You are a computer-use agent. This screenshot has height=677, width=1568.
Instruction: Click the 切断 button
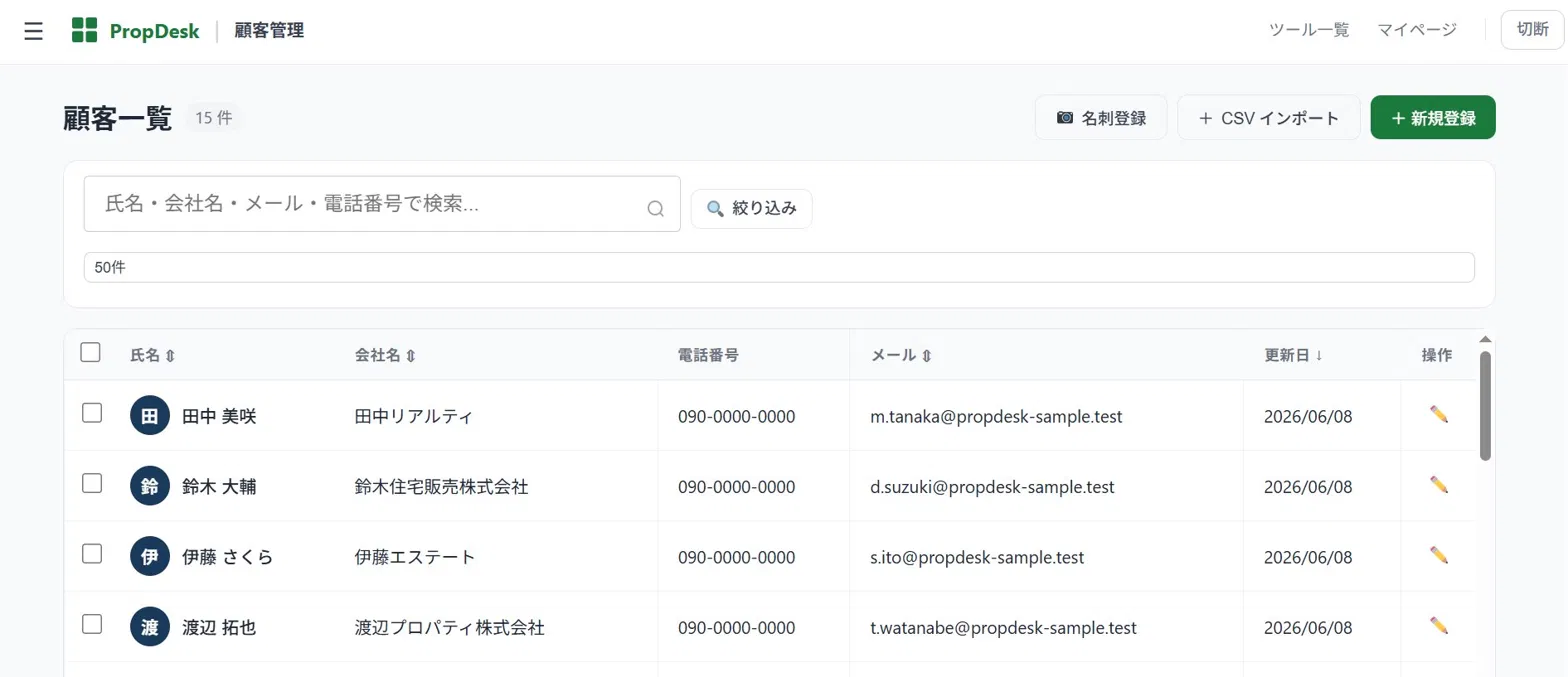coord(1532,30)
